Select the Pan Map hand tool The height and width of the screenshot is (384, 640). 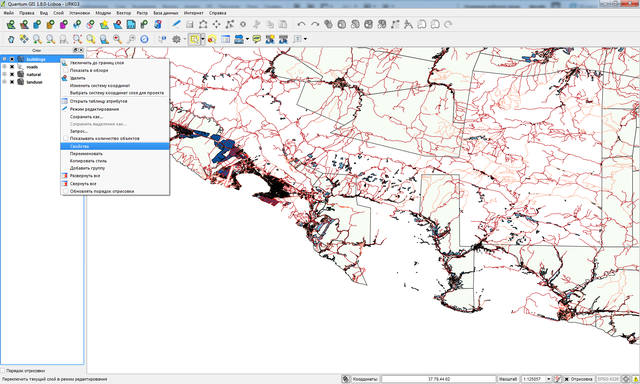11,39
